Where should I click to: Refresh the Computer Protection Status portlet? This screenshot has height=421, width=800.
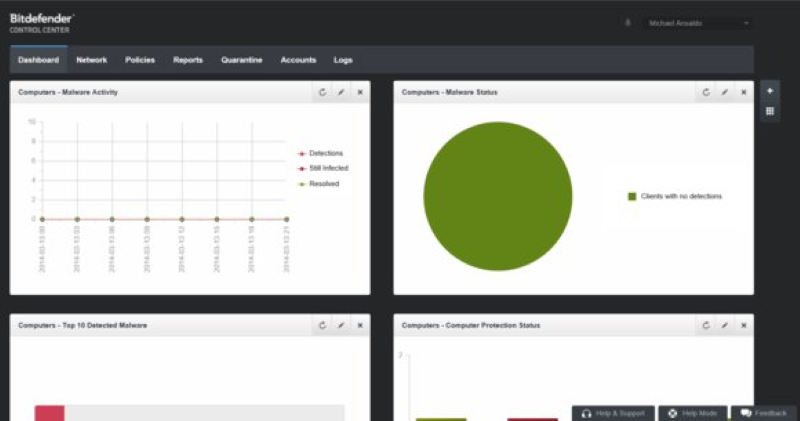coord(706,325)
